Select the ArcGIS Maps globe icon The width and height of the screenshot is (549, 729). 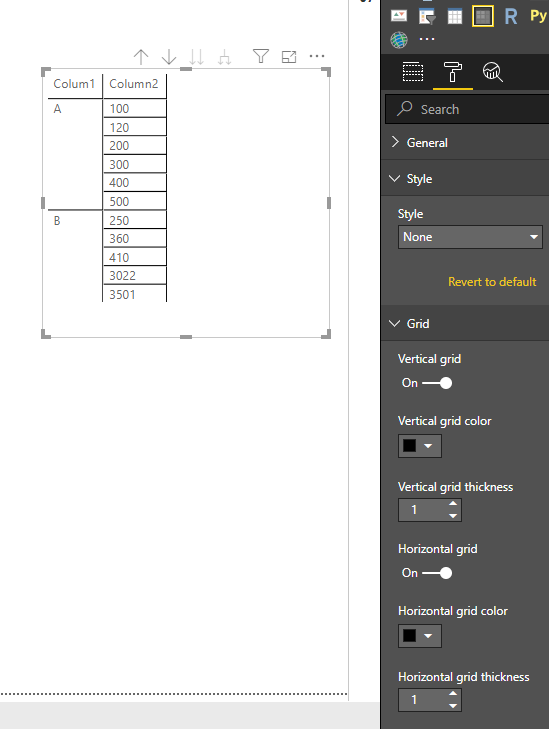[x=399, y=40]
